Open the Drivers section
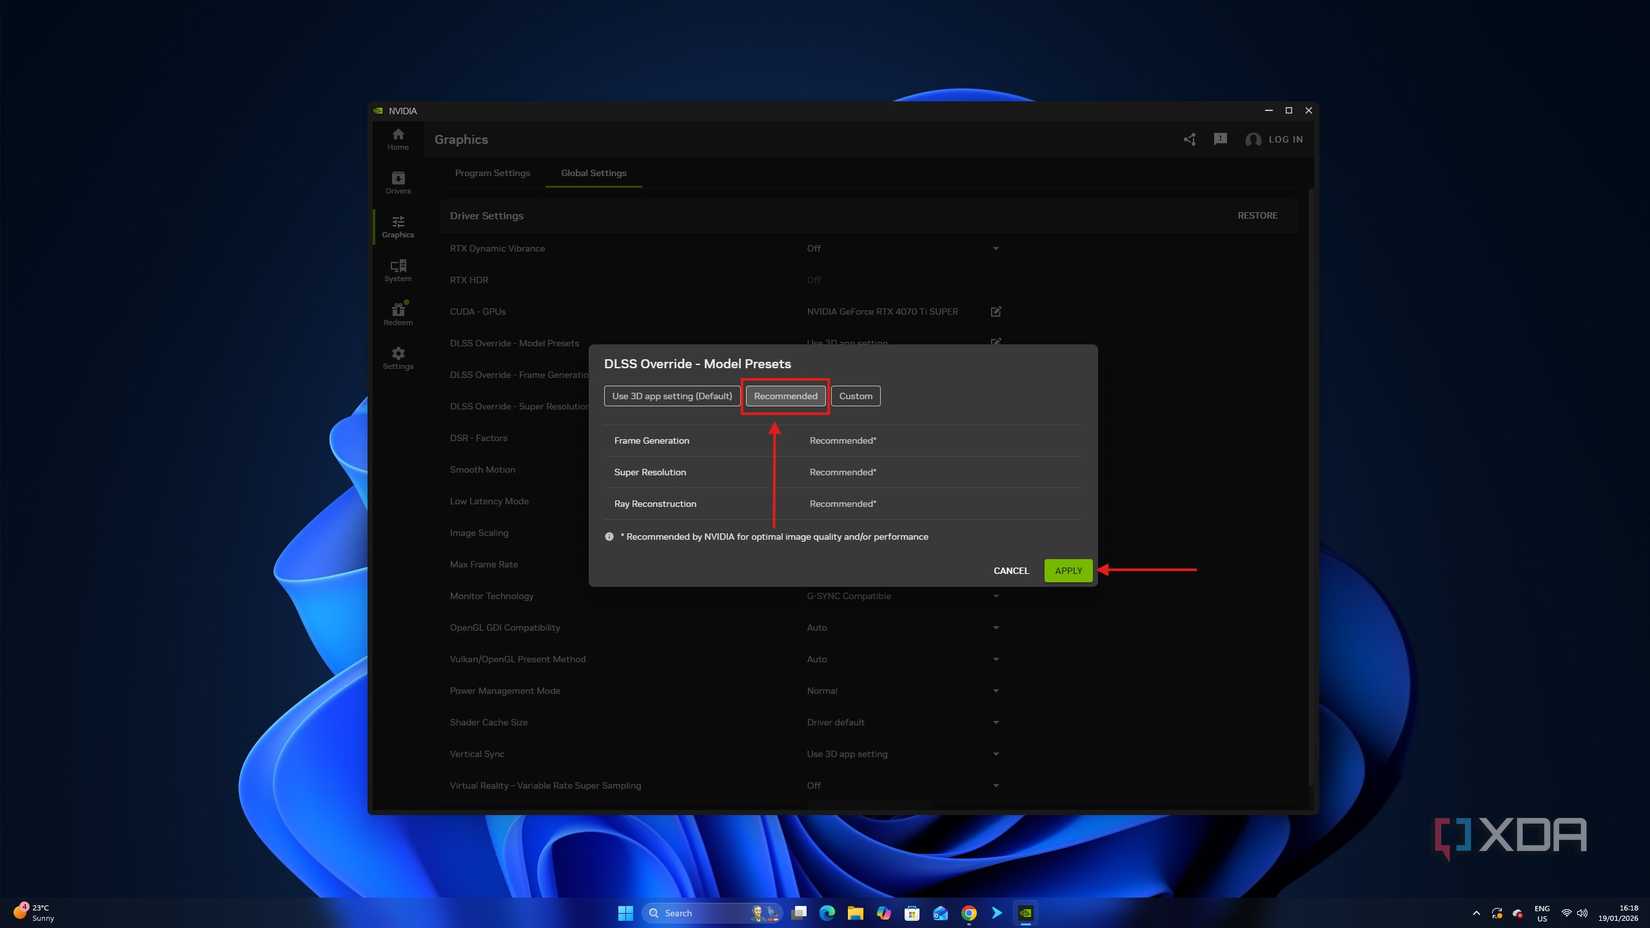This screenshot has width=1650, height=928. point(397,183)
